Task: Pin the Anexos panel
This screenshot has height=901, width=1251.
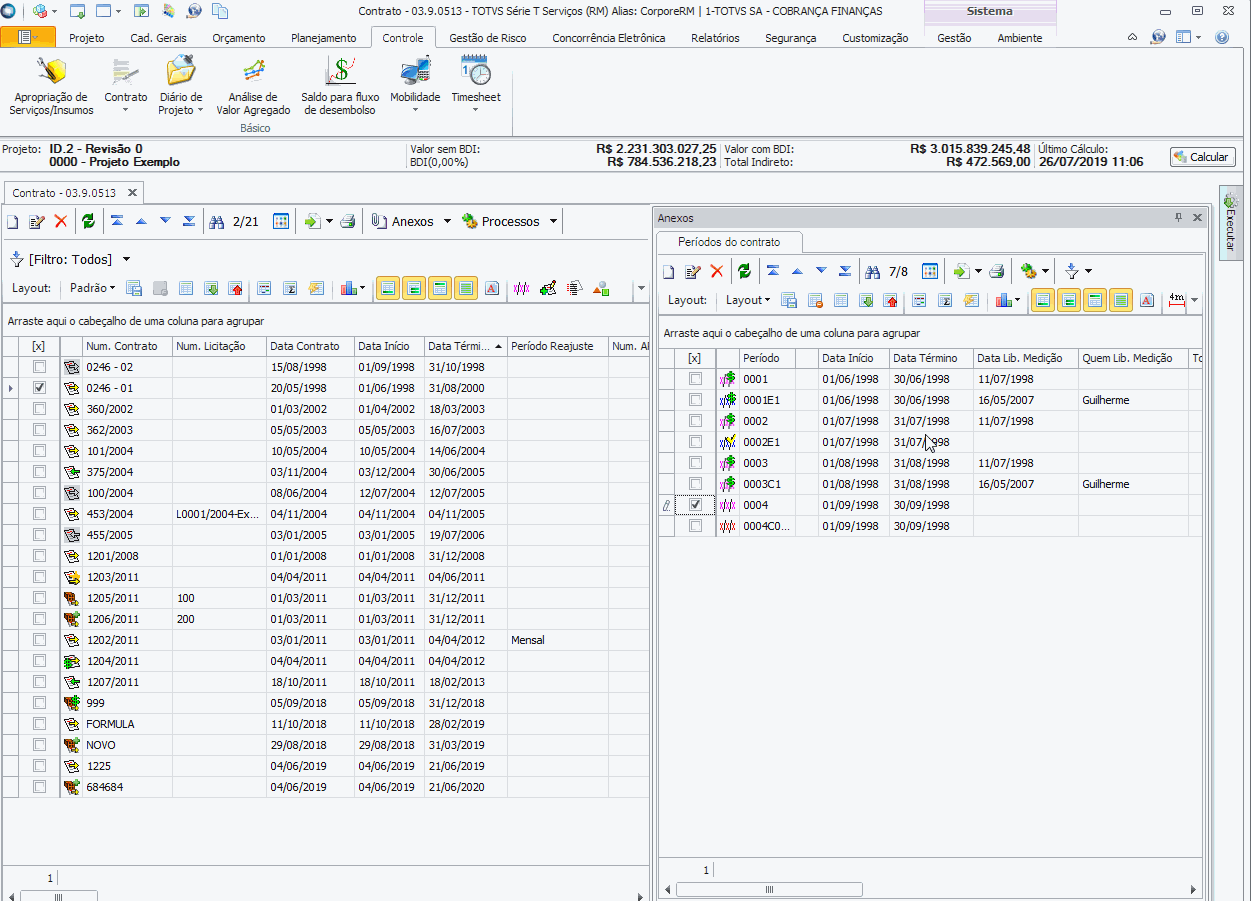Action: tap(1179, 217)
